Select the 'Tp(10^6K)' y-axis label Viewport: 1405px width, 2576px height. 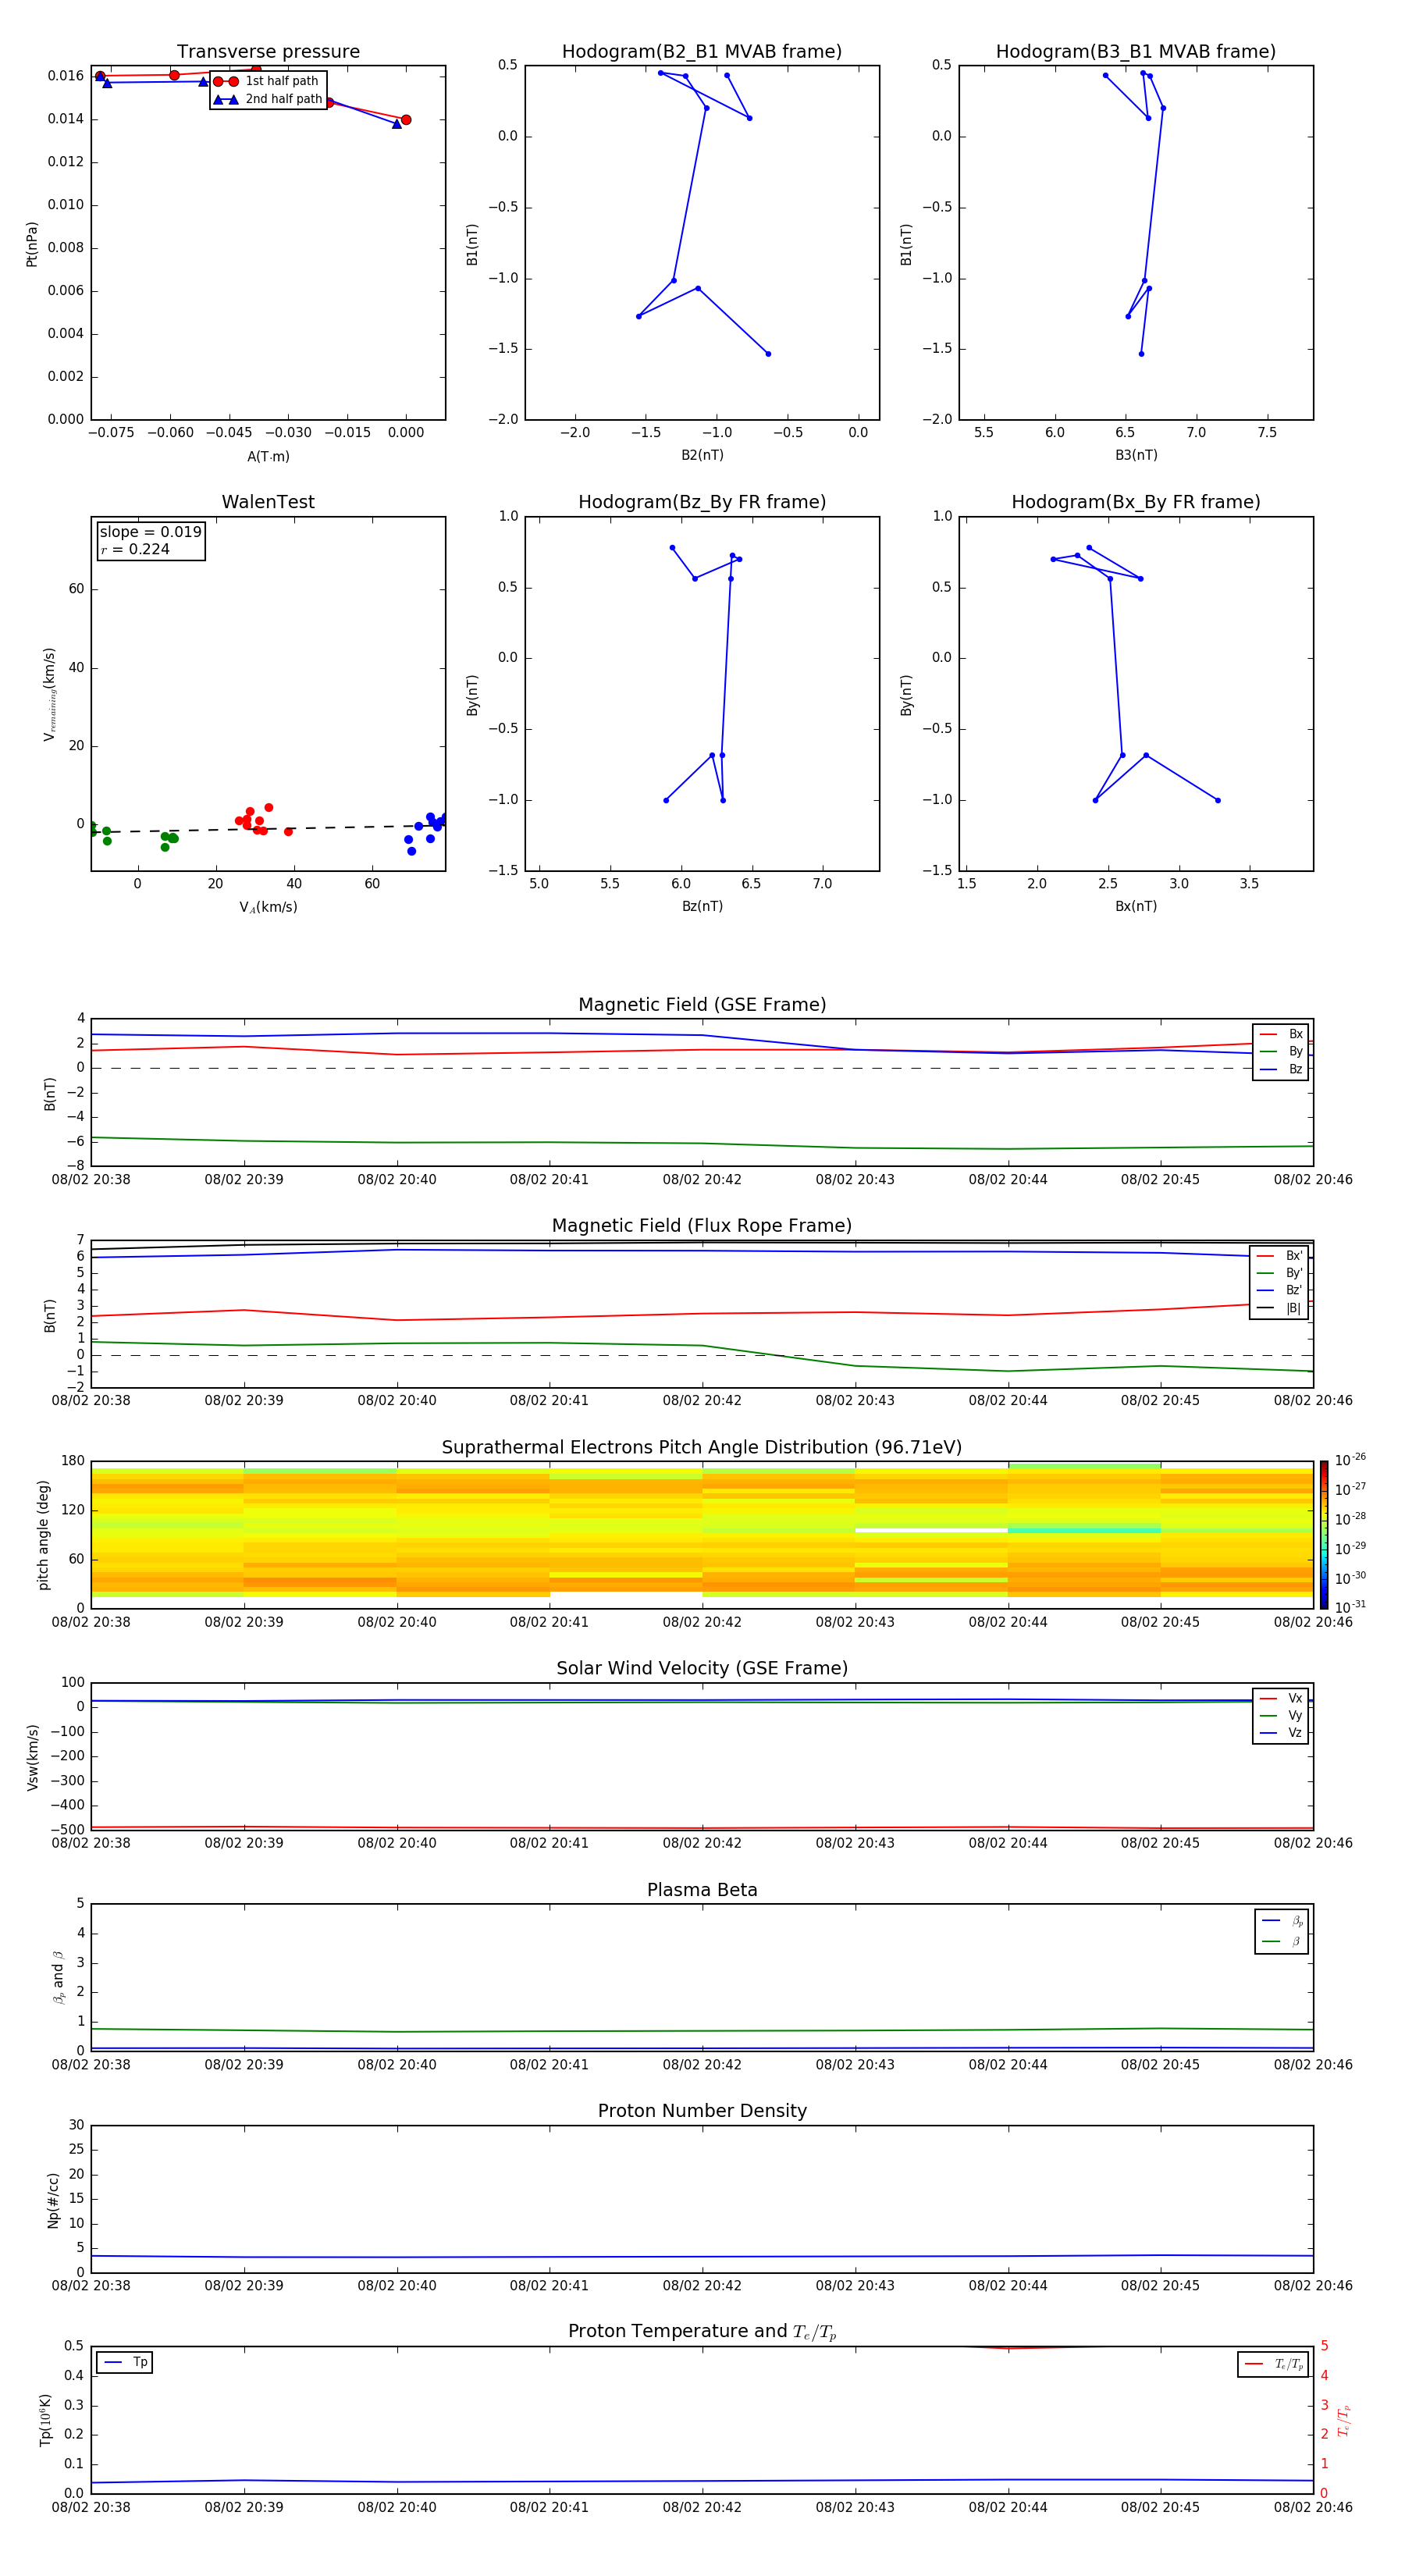45,2420
